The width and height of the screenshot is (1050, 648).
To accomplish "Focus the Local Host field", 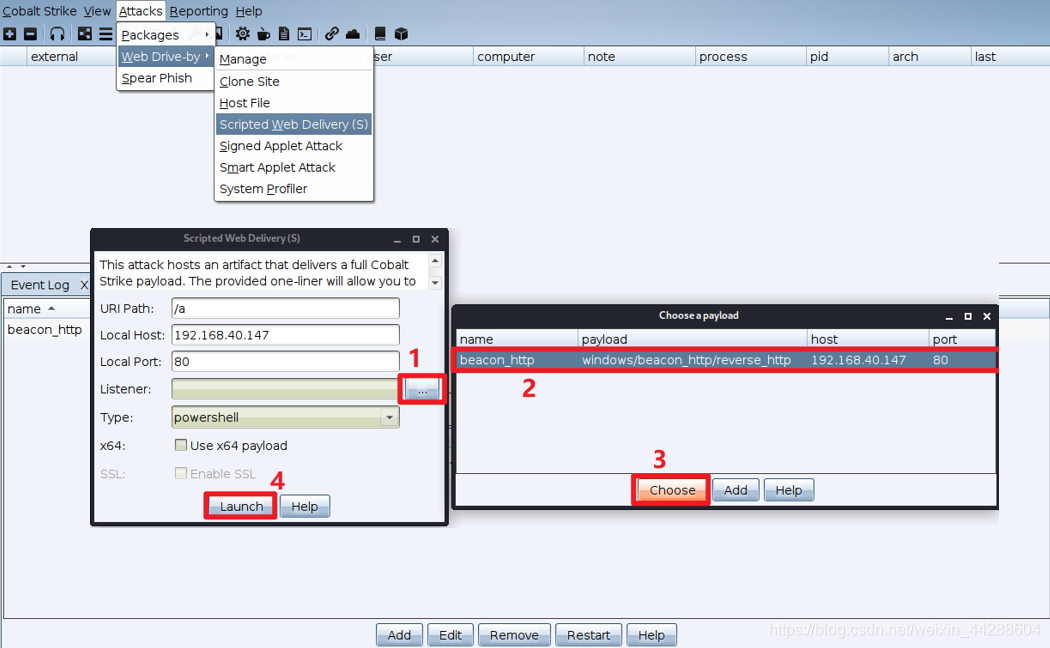I will (x=285, y=335).
